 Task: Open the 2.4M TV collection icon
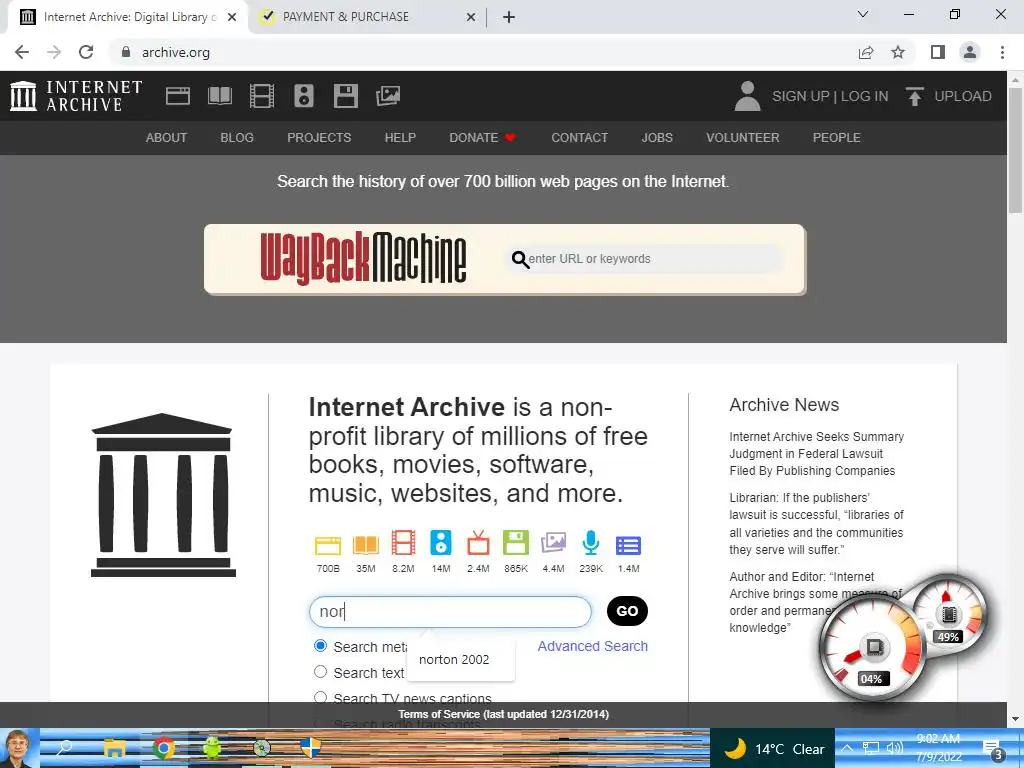tap(478, 543)
